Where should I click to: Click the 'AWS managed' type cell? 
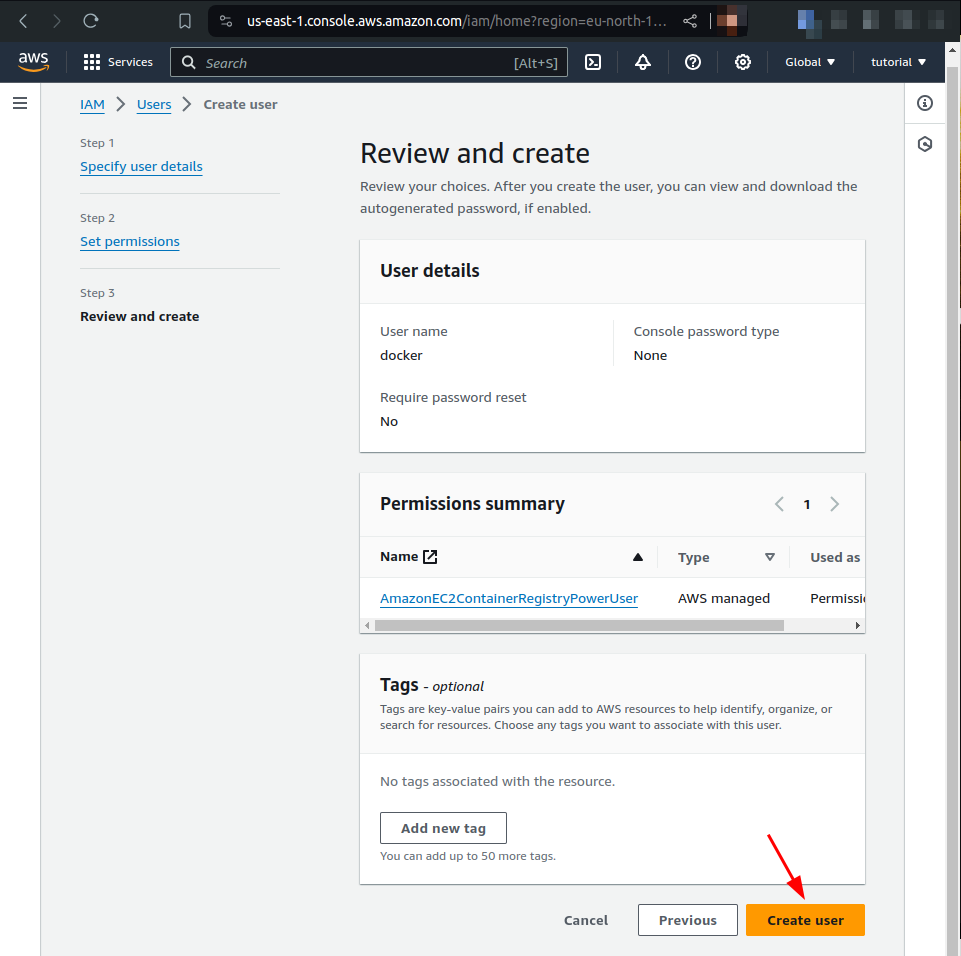[x=724, y=599]
